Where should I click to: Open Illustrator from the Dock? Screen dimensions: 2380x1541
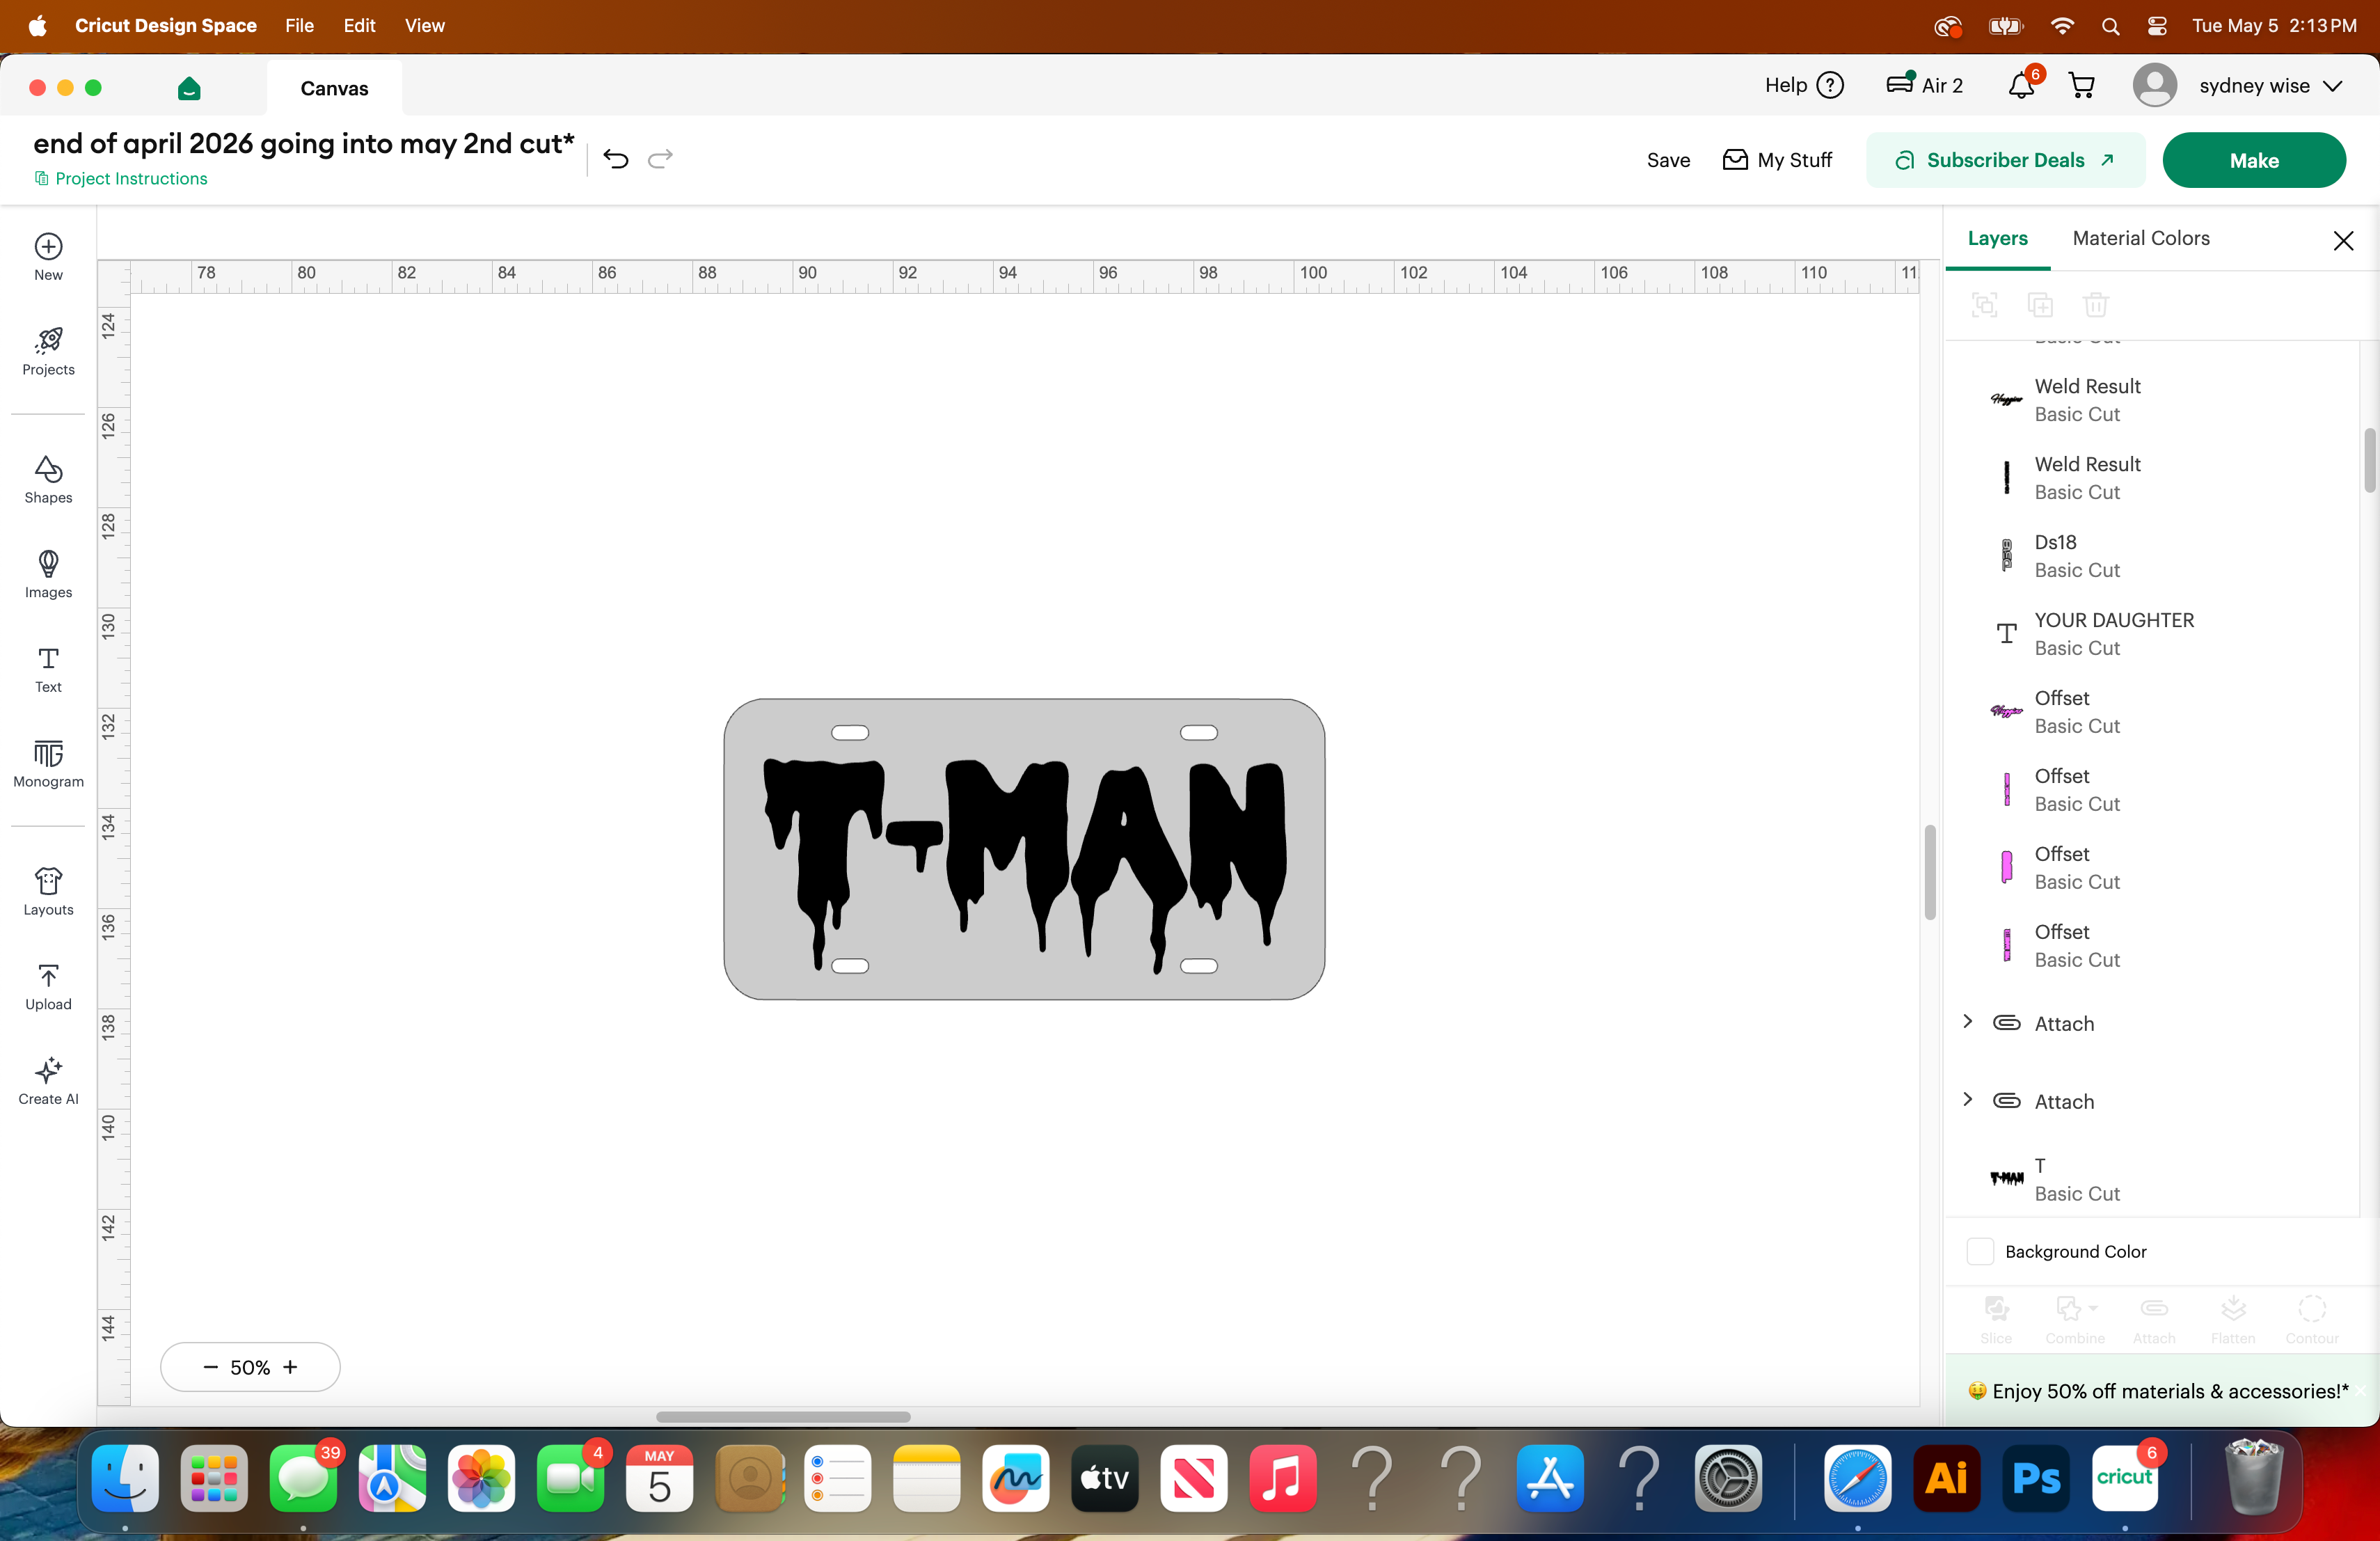pos(1946,1478)
